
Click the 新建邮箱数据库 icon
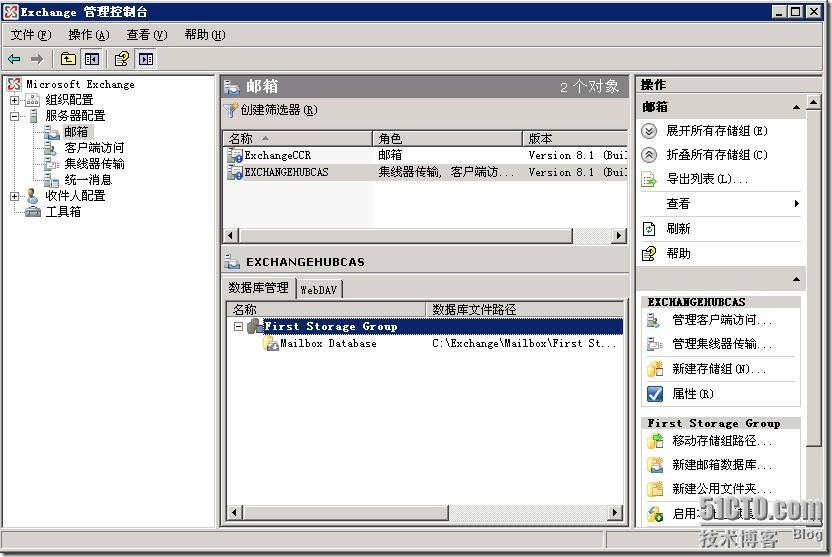pos(655,465)
